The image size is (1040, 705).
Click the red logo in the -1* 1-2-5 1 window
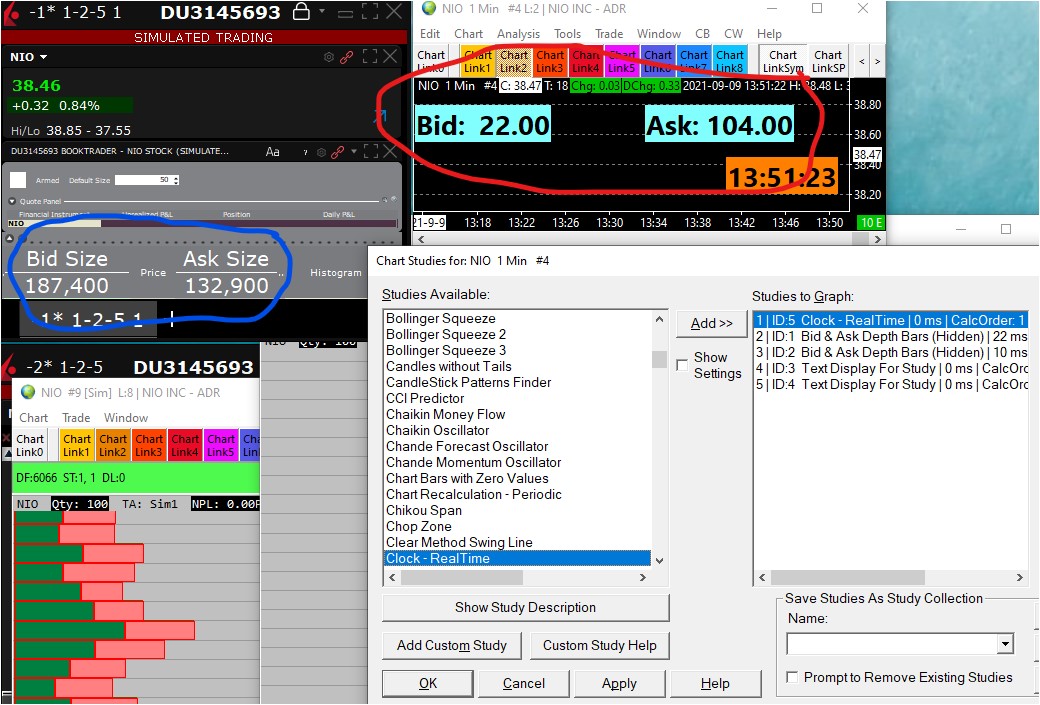coord(11,13)
